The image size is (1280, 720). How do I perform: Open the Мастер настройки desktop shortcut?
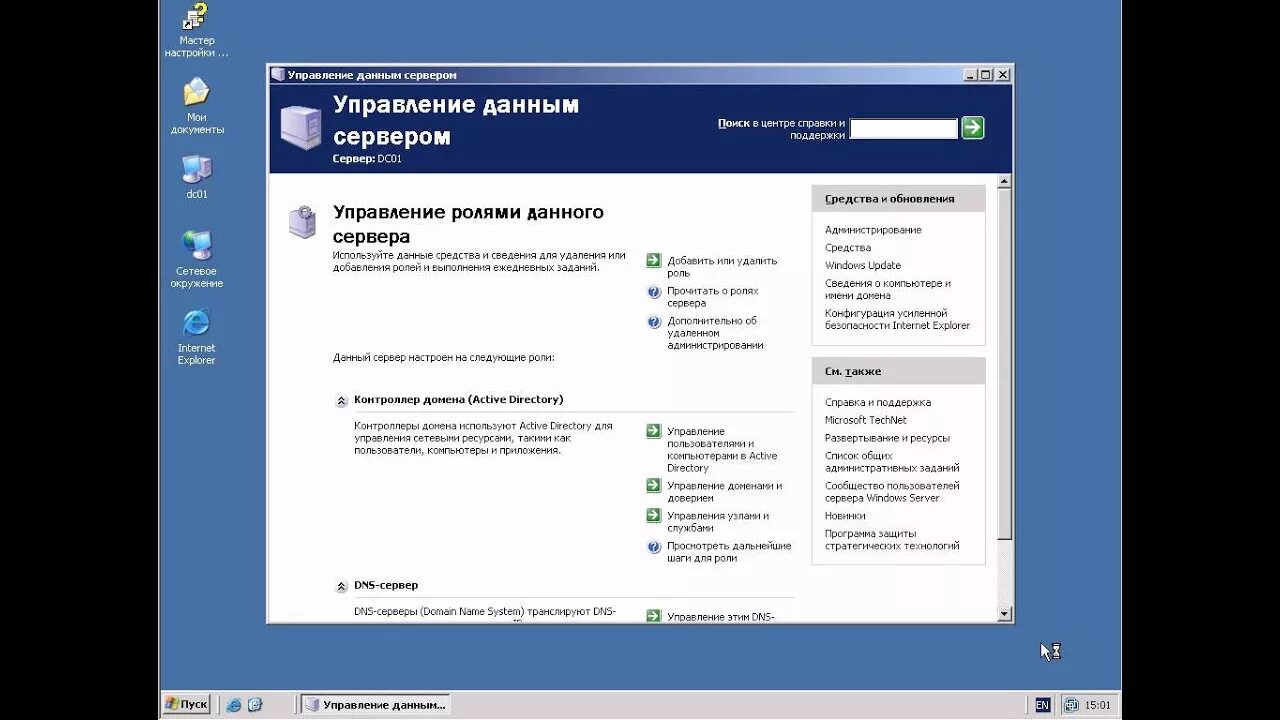[196, 29]
